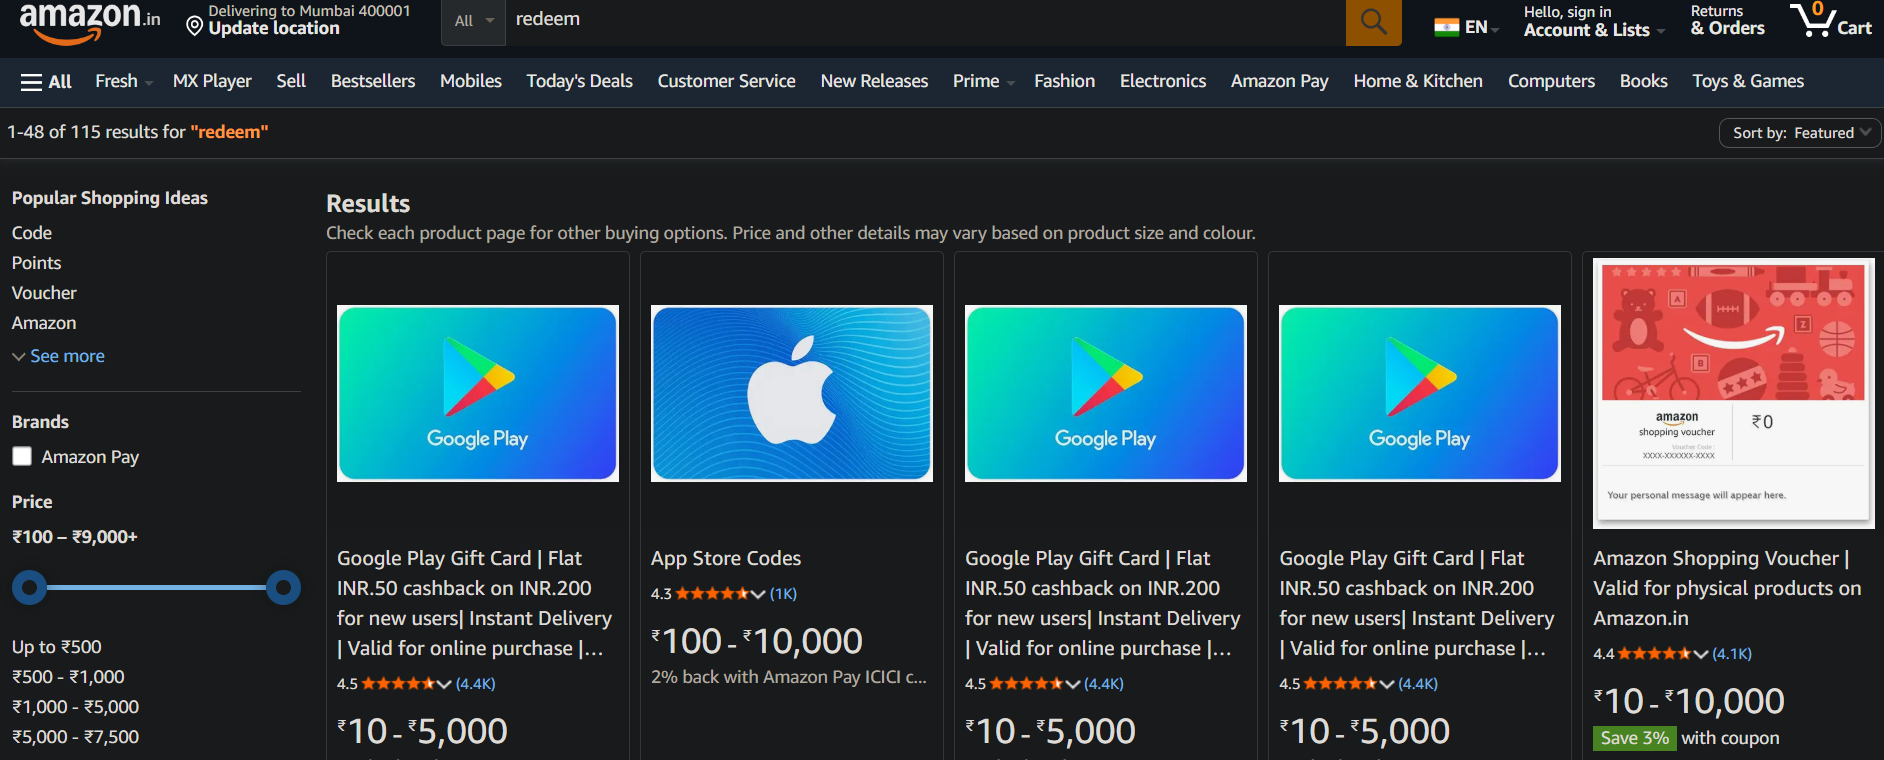Open the Sort by Featured dropdown
The image size is (1884, 760).
pos(1799,133)
